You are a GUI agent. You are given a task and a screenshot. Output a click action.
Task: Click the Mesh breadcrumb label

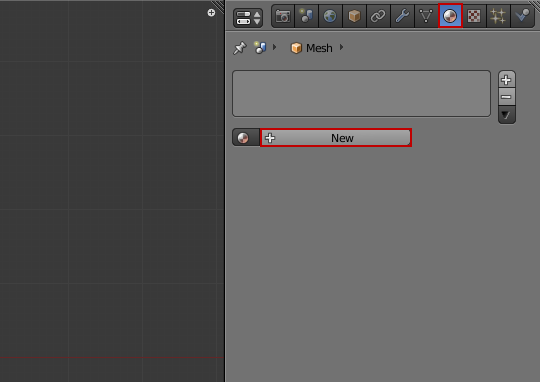tap(319, 48)
